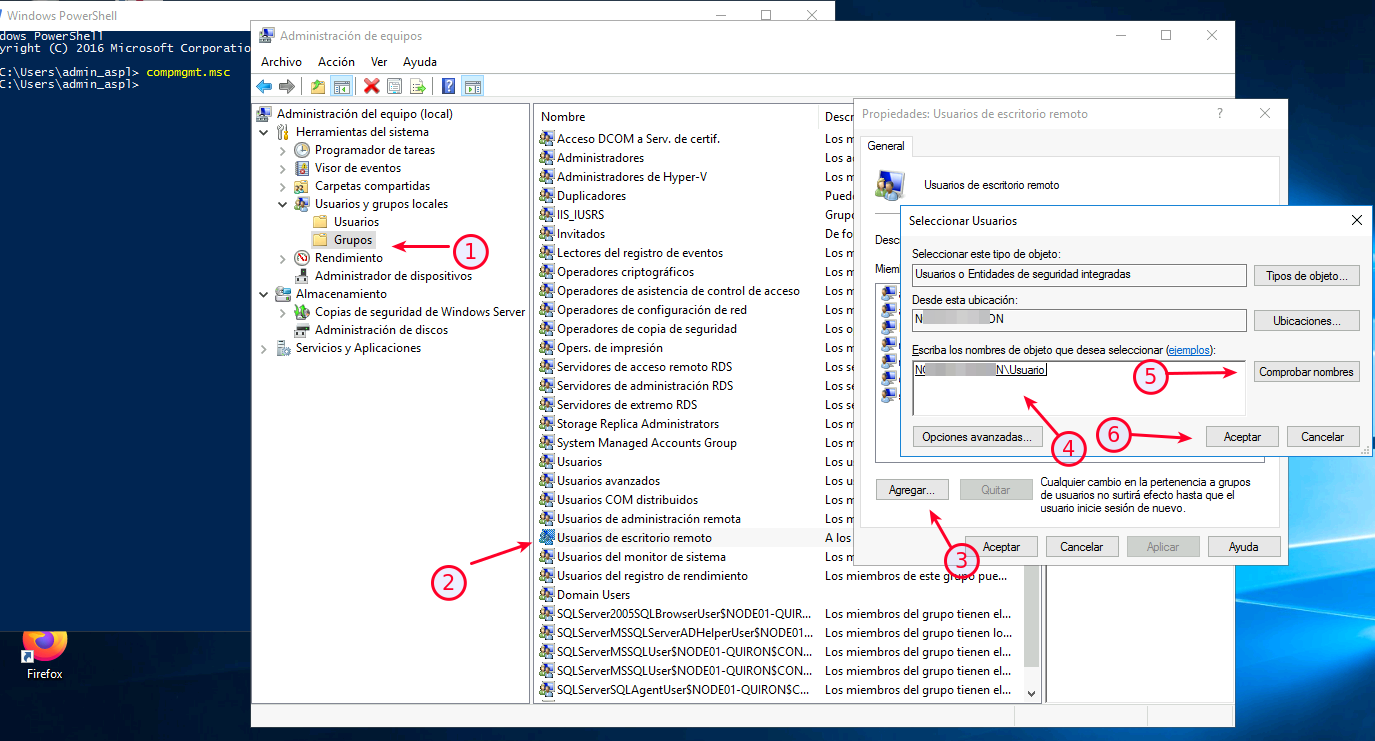The height and width of the screenshot is (741, 1375).
Task: Click the red X delete icon
Action: tap(371, 87)
